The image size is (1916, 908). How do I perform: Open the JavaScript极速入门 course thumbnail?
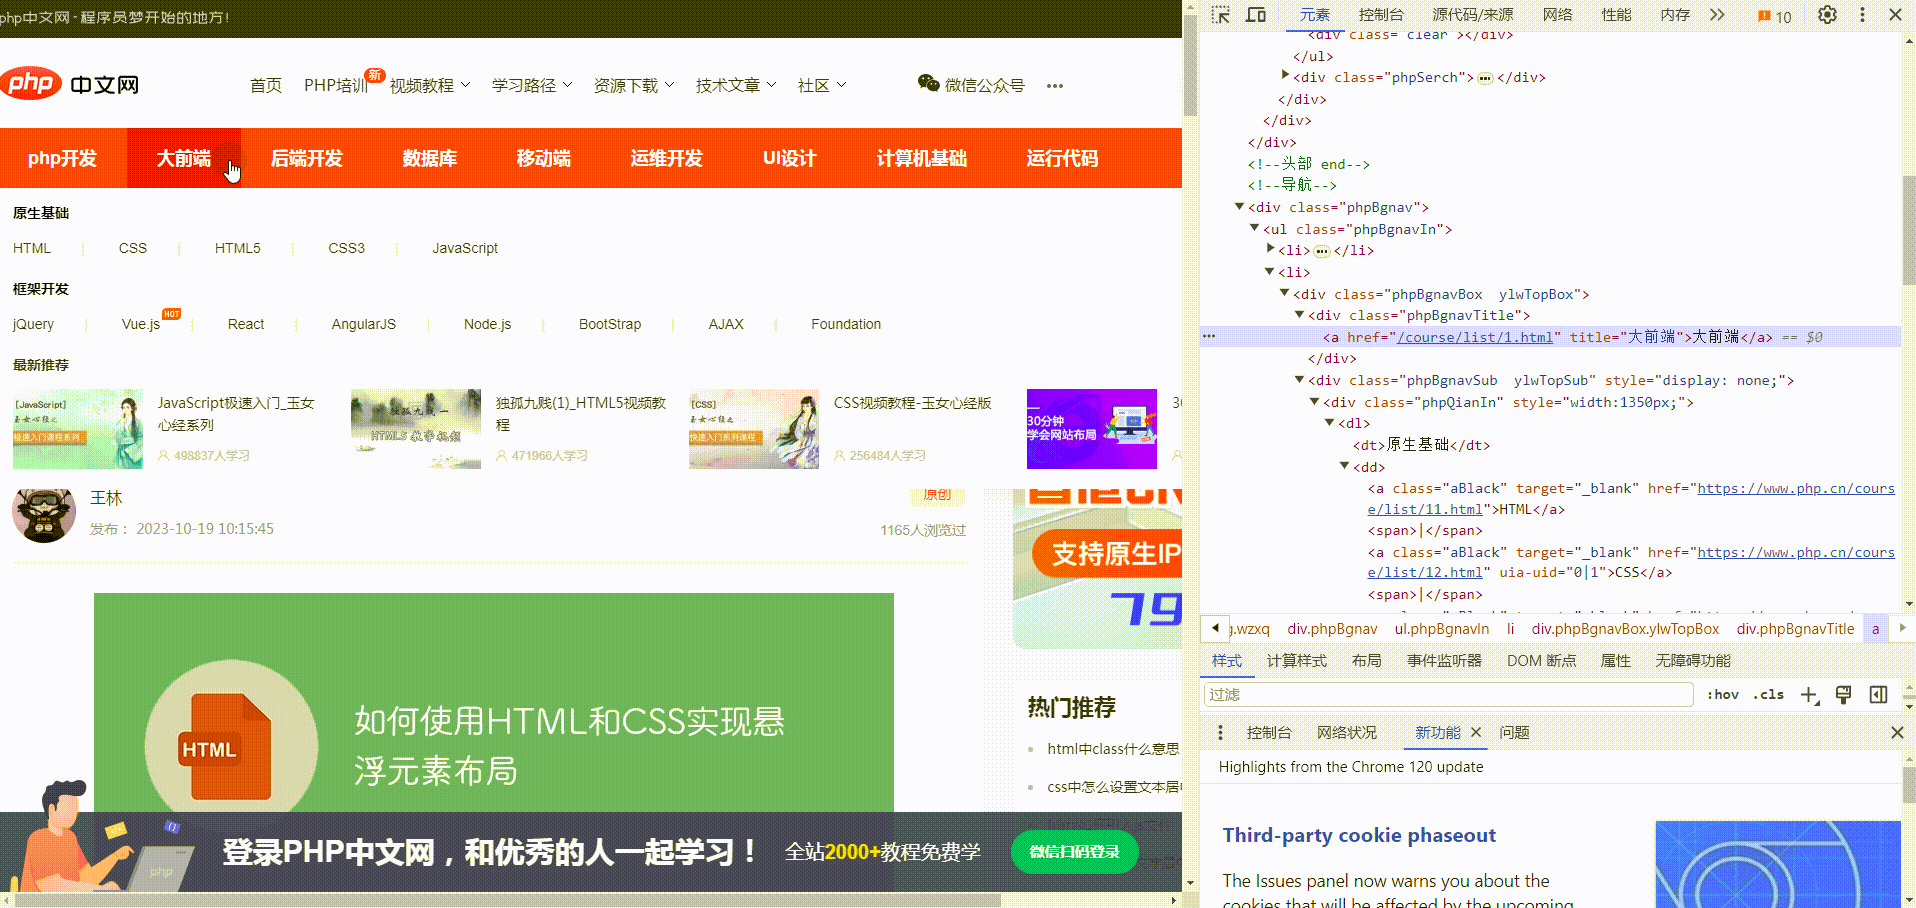tap(78, 429)
